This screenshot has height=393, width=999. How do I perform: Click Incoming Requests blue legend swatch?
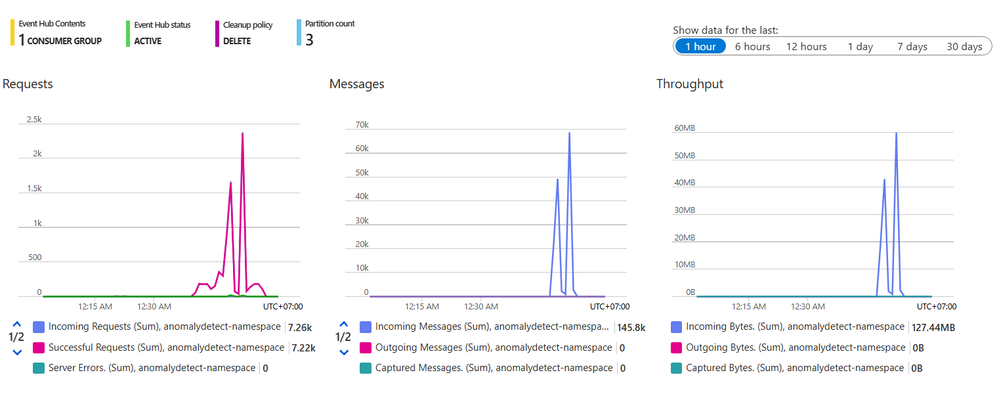point(38,327)
